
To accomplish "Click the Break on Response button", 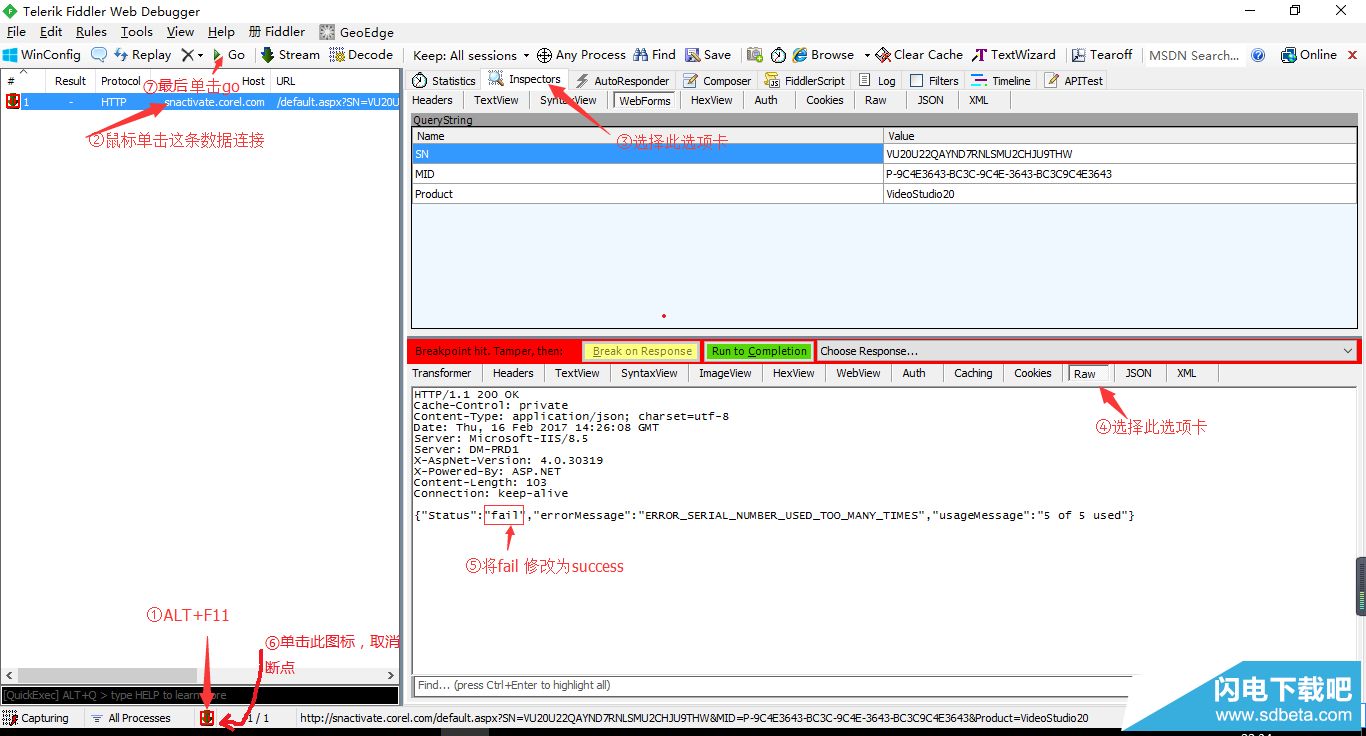I will 642,351.
